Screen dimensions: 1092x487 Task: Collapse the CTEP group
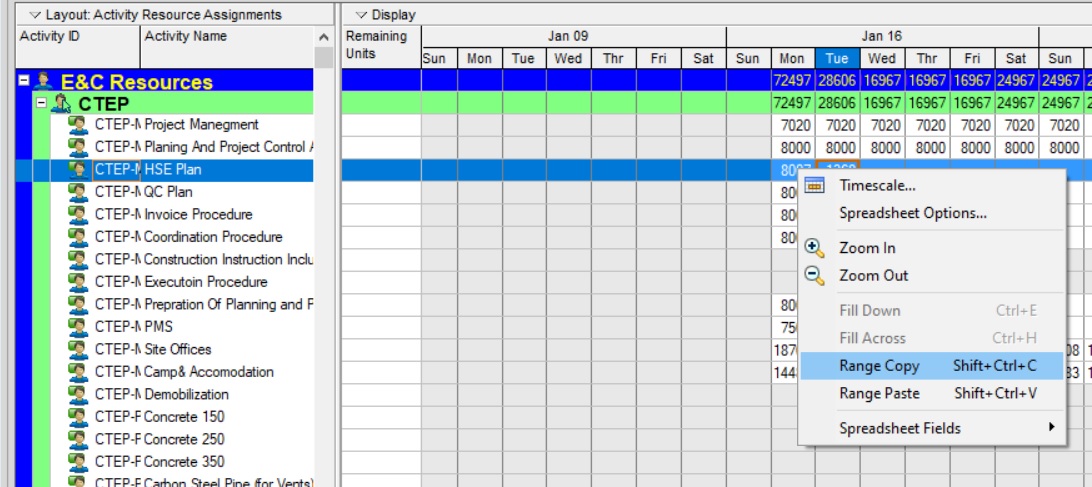tap(42, 102)
